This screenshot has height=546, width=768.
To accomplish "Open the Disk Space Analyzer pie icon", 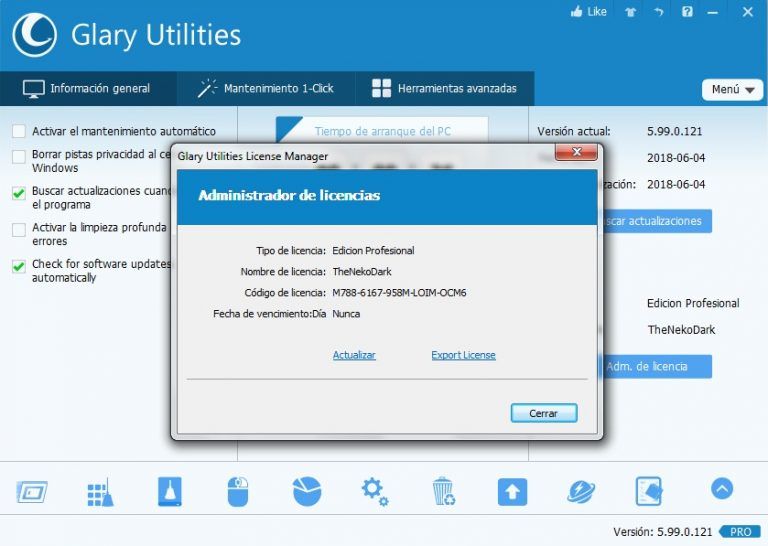I will coord(307,491).
